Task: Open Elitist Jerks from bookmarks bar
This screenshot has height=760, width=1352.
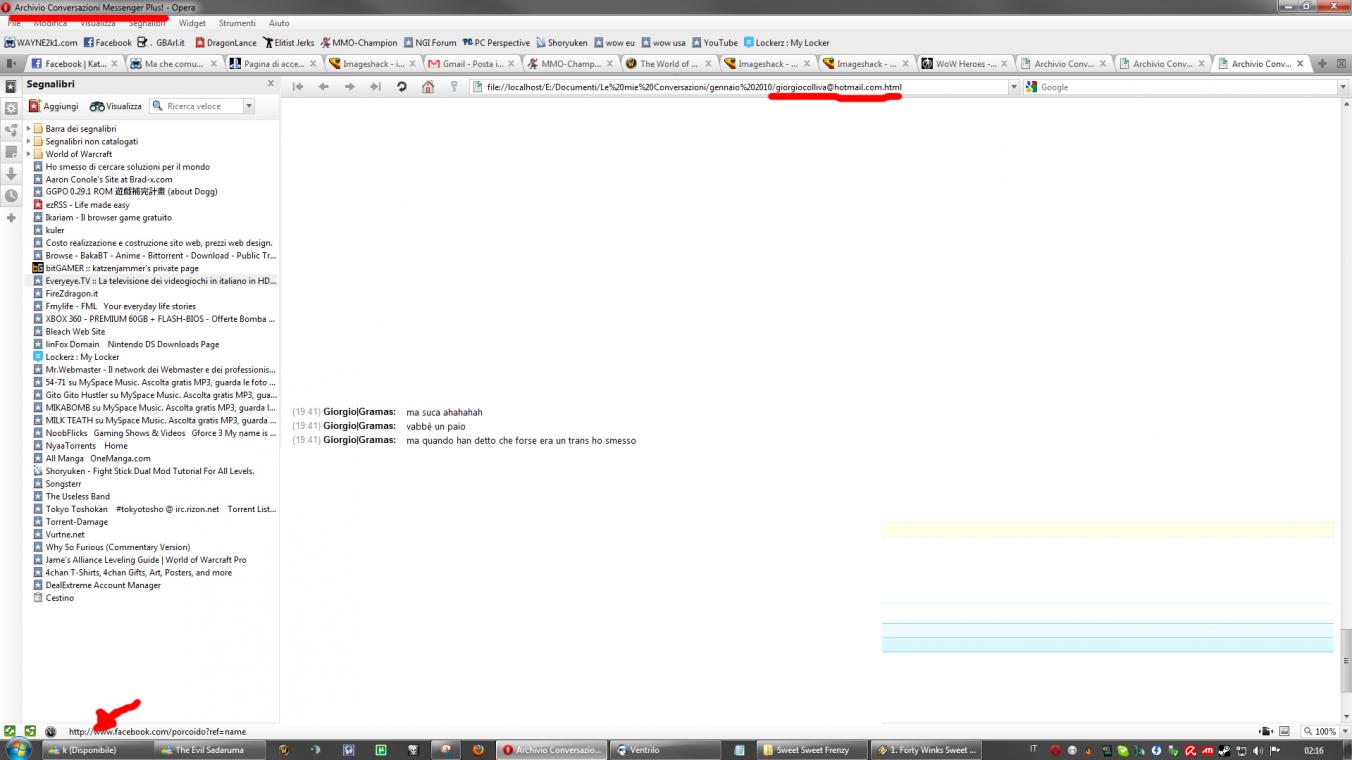Action: pyautogui.click(x=288, y=43)
